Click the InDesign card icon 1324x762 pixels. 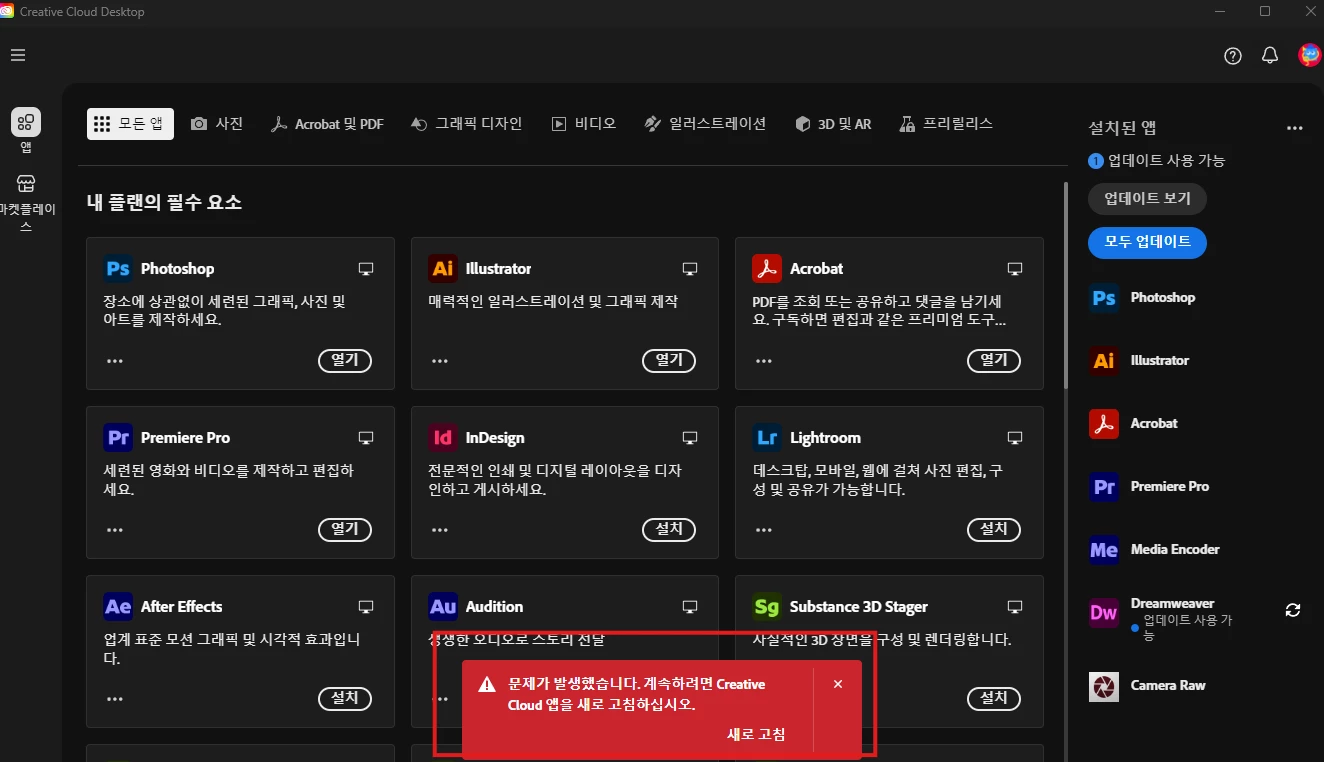[x=443, y=437]
